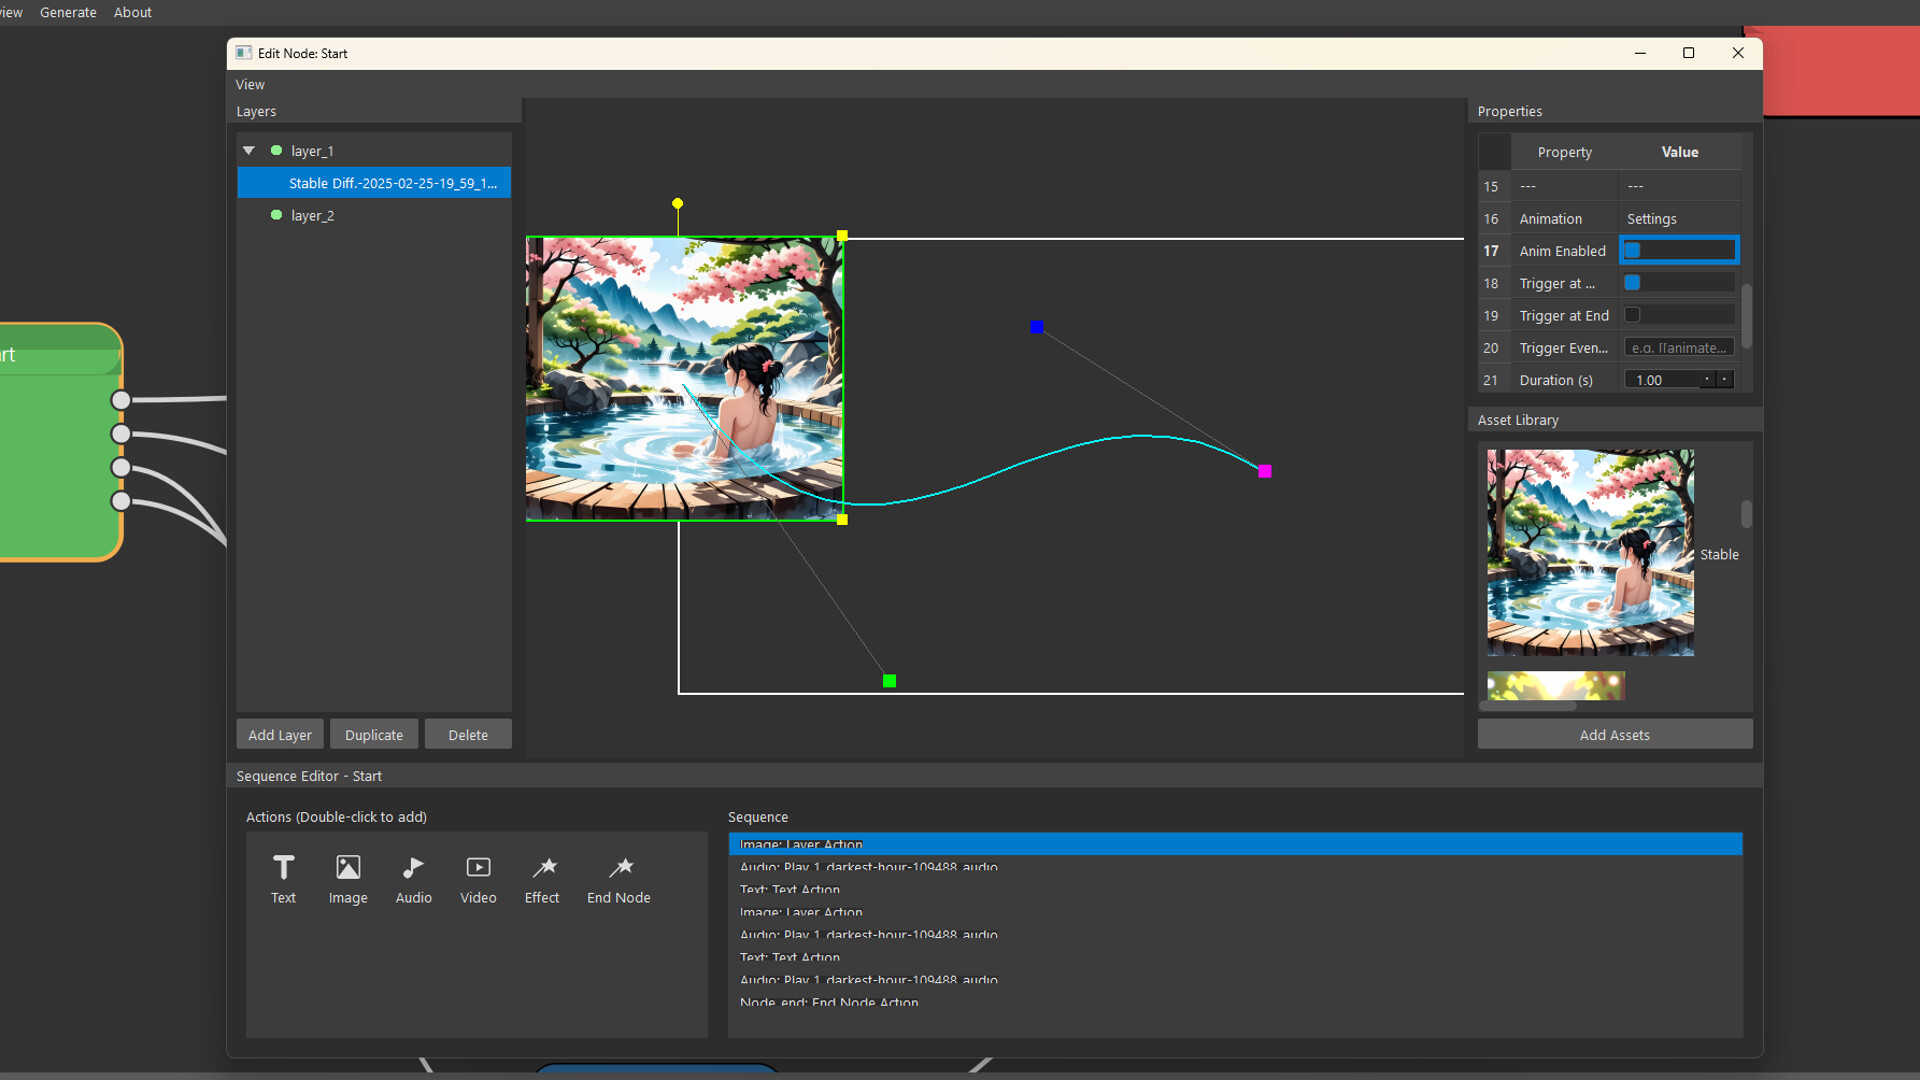Image resolution: width=1920 pixels, height=1080 pixels.
Task: Click the hot spring image on canvas
Action: (x=685, y=379)
